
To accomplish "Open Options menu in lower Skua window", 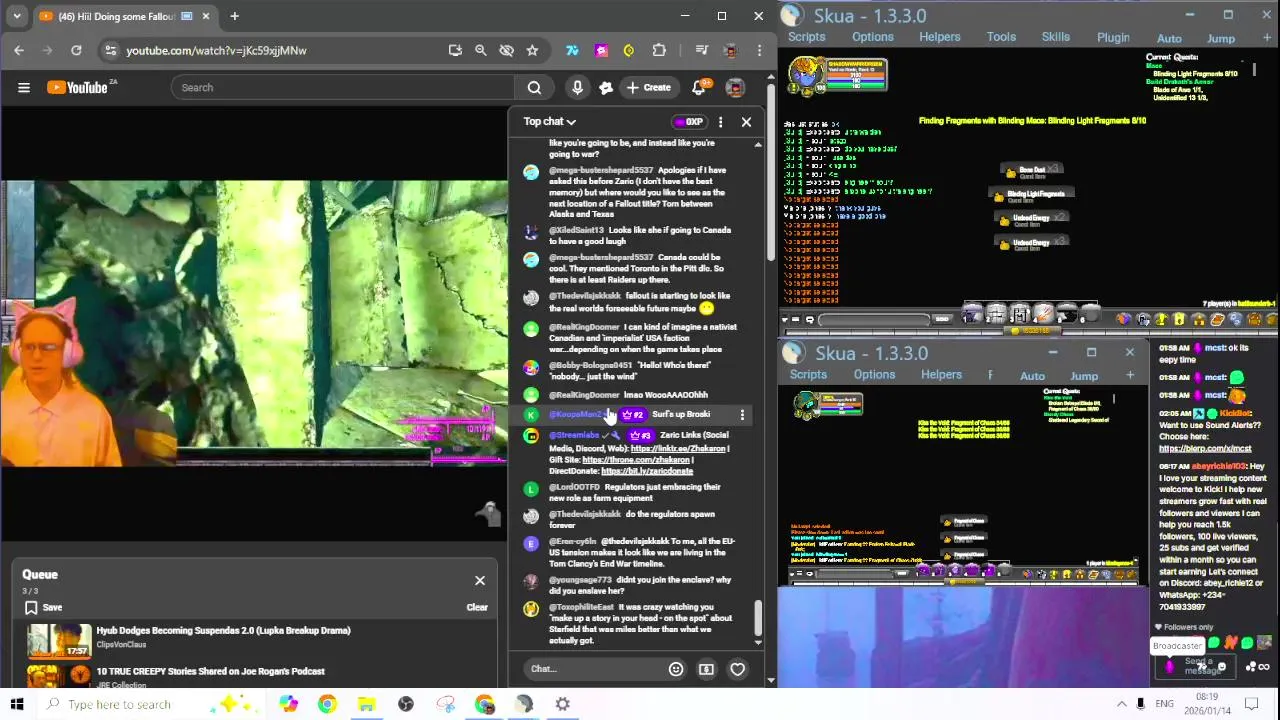I will coord(874,375).
